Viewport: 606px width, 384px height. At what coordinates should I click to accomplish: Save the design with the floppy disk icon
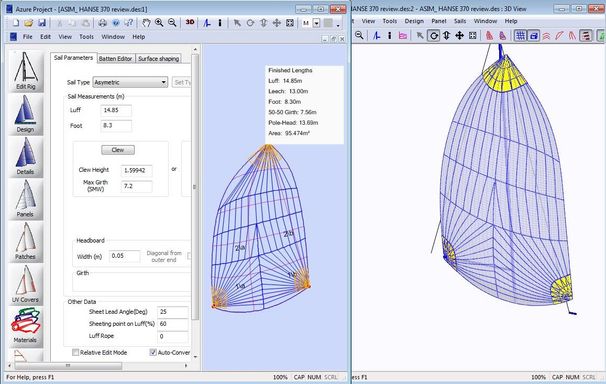pyautogui.click(x=42, y=23)
